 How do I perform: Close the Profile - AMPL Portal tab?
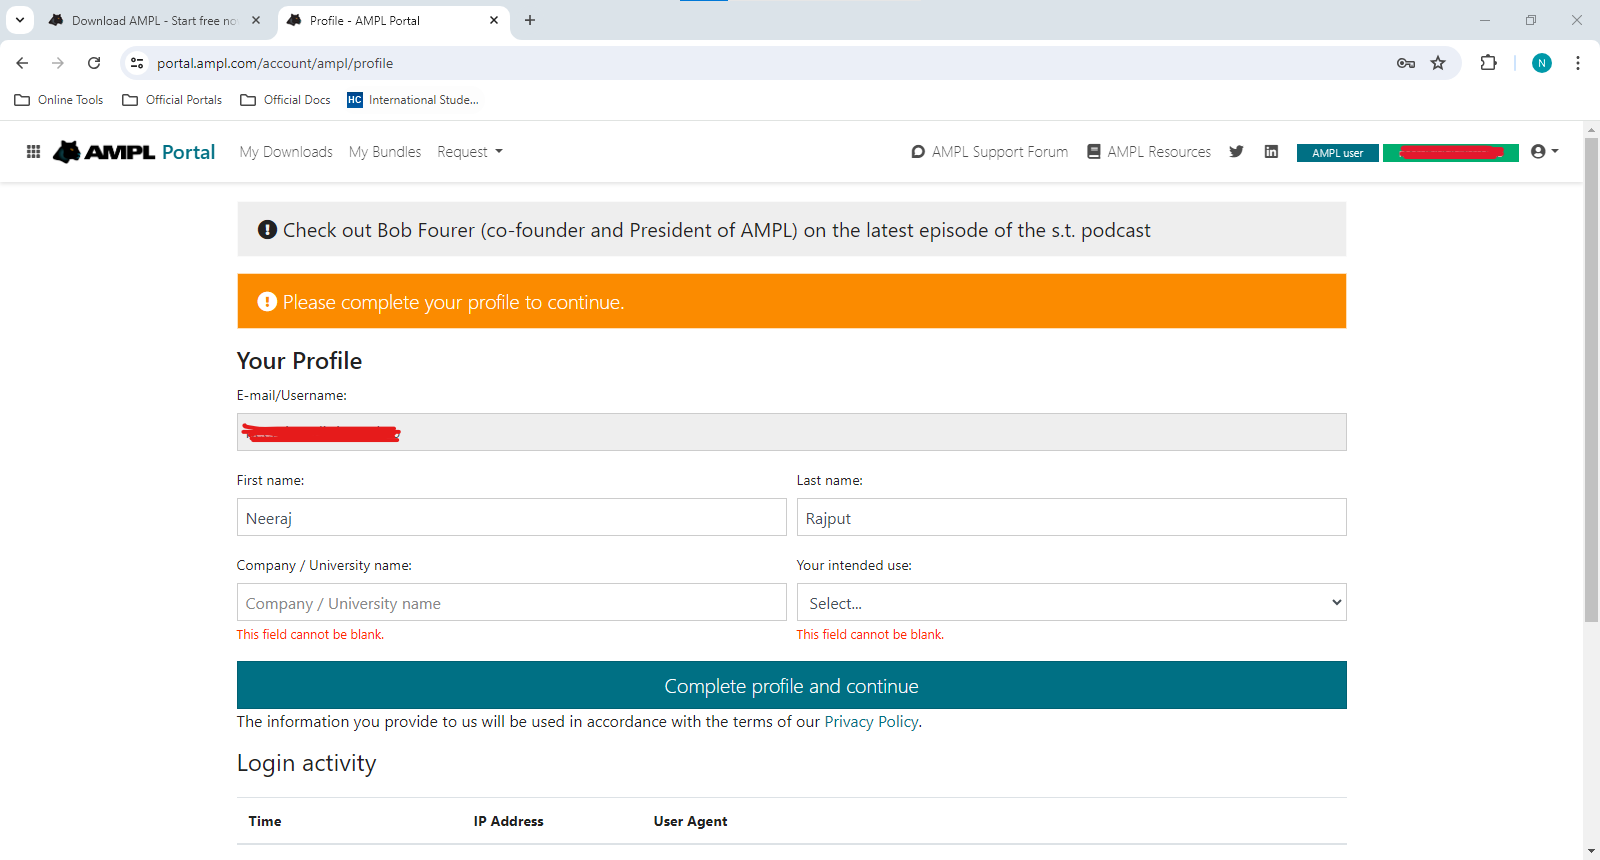click(494, 20)
